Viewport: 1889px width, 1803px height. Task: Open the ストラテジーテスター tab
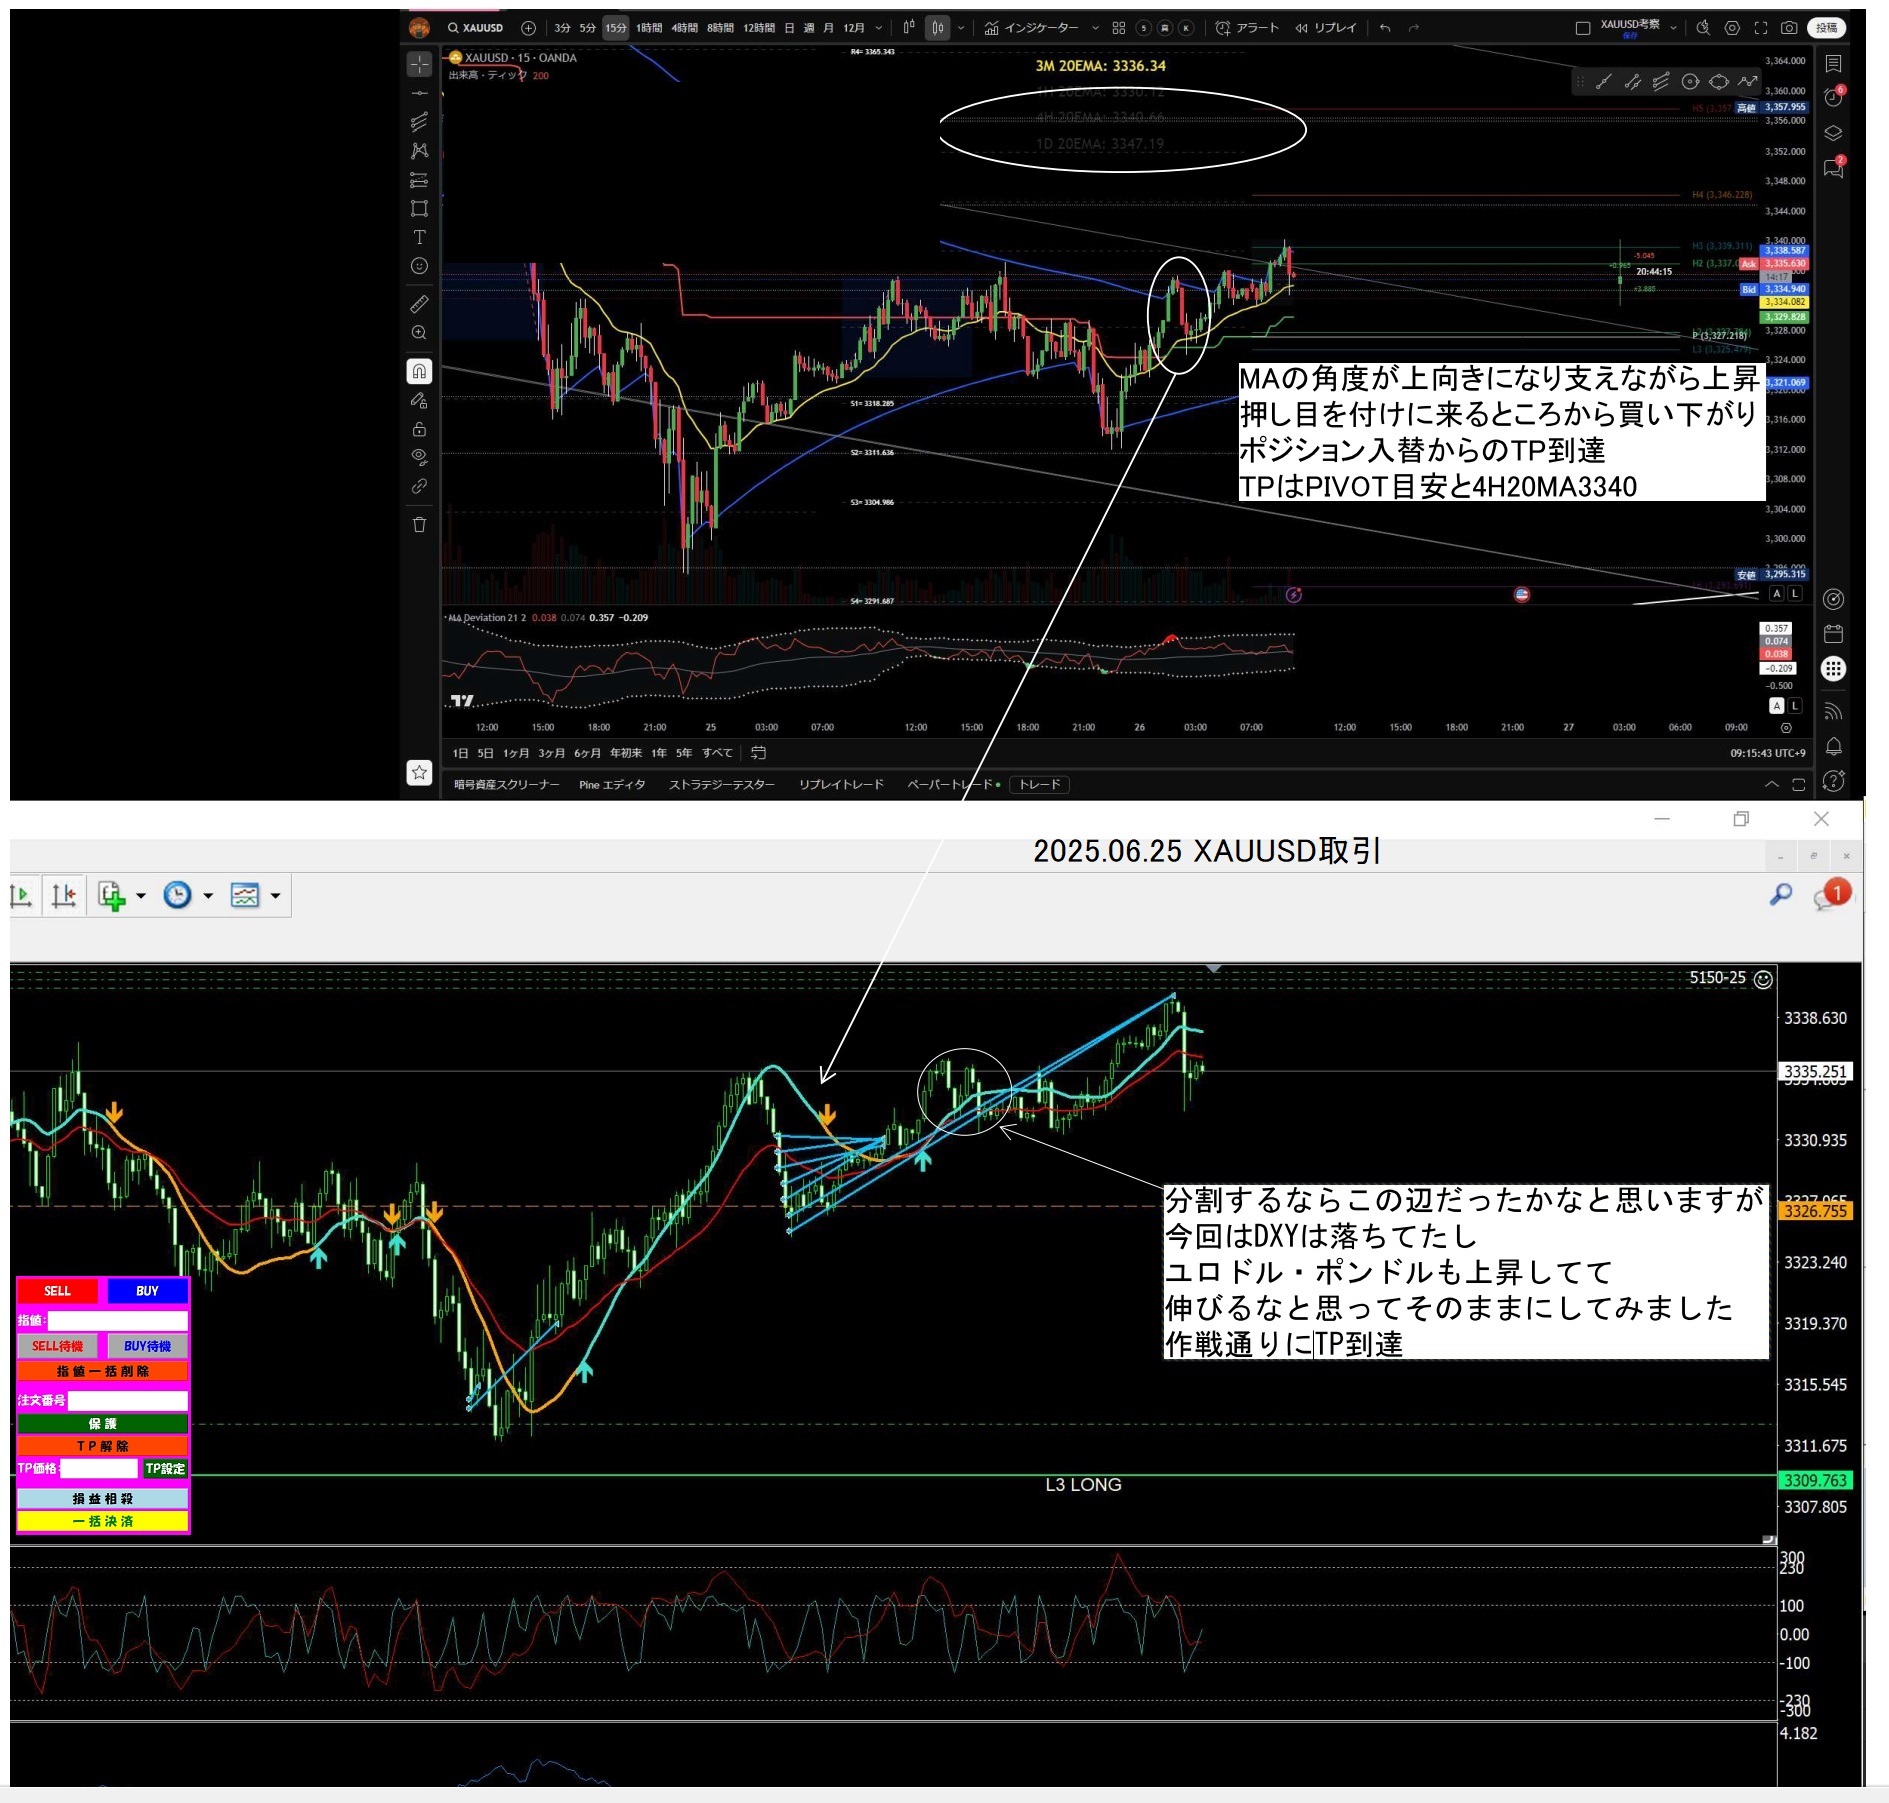722,785
